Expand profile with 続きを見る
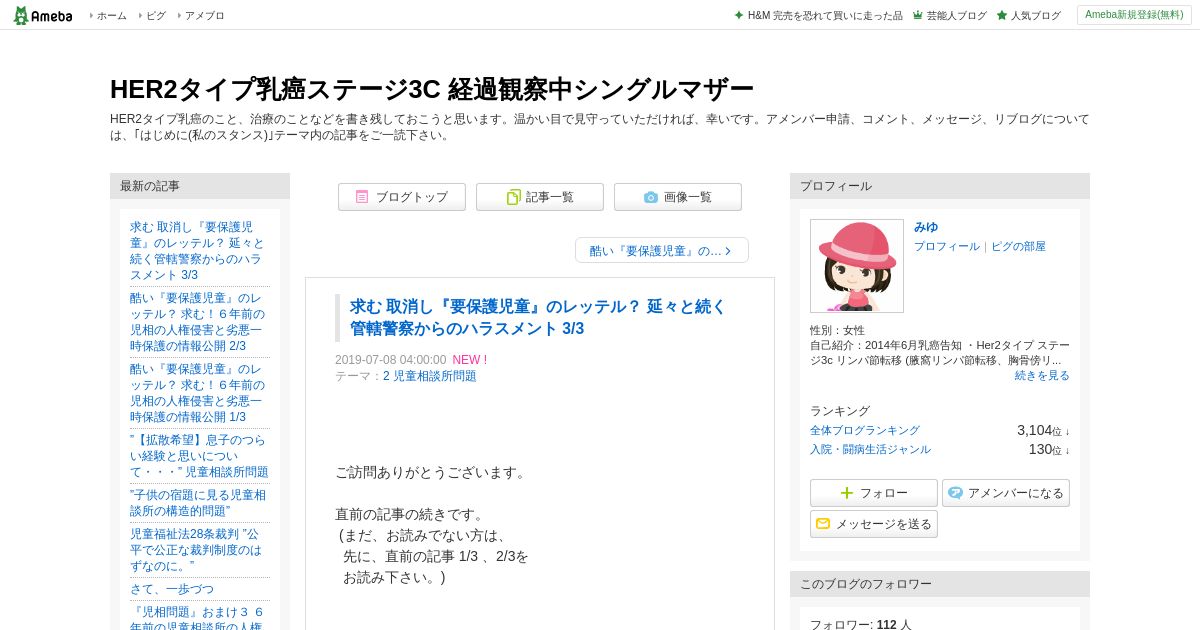 coord(1042,375)
